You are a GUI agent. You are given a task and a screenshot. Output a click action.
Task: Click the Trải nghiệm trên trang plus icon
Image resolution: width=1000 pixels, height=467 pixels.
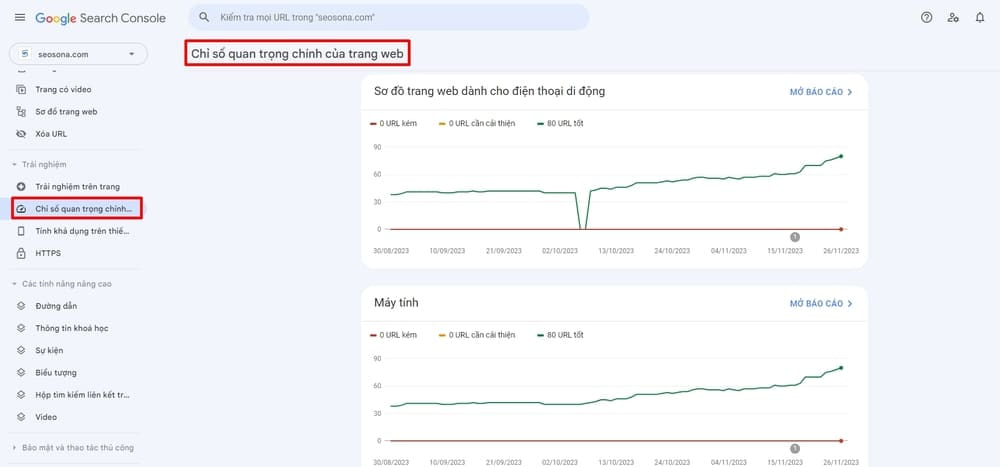tap(21, 186)
